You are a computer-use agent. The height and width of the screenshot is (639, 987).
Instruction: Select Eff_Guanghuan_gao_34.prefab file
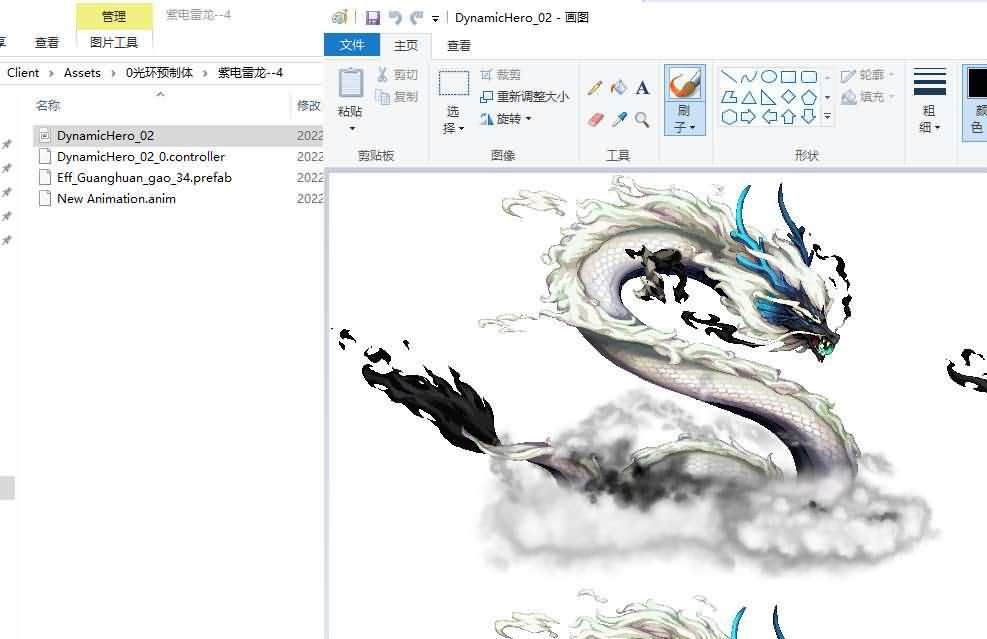pyautogui.click(x=178, y=178)
